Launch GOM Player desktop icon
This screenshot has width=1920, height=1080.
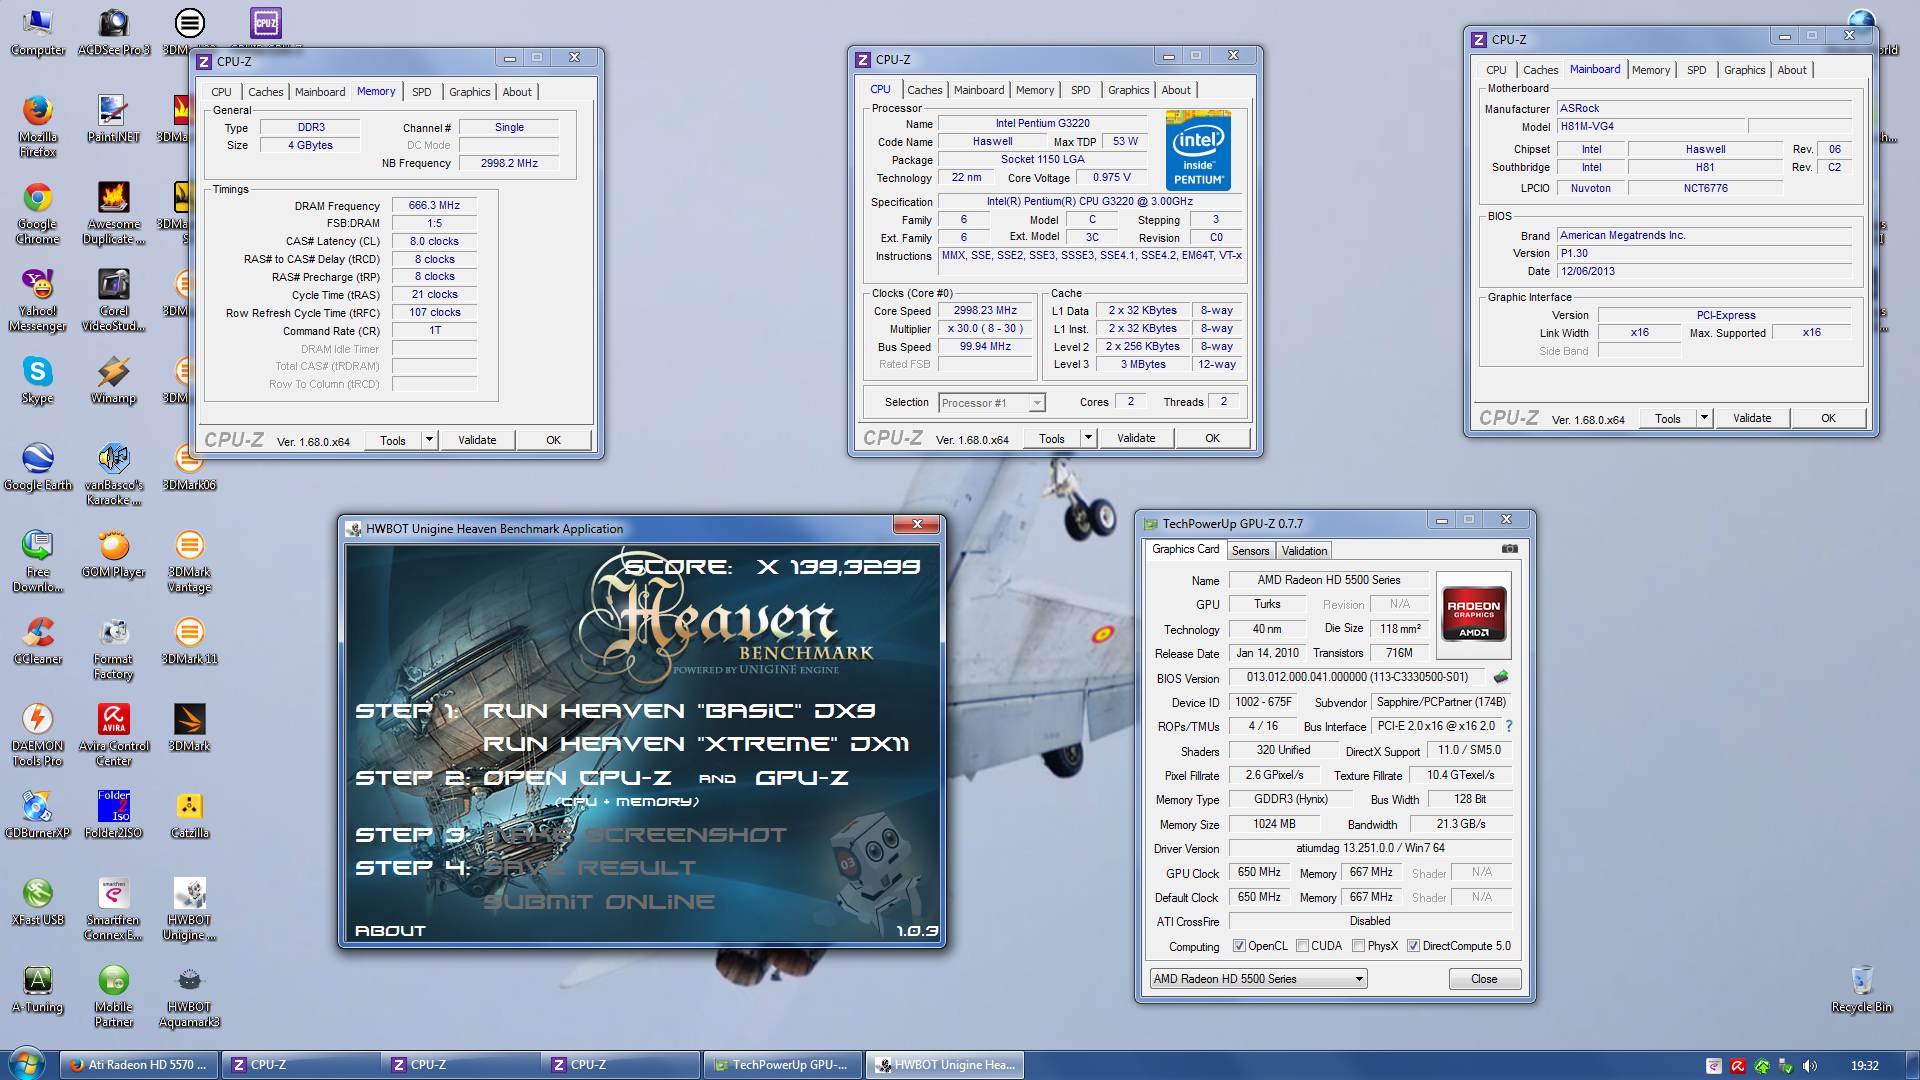113,553
